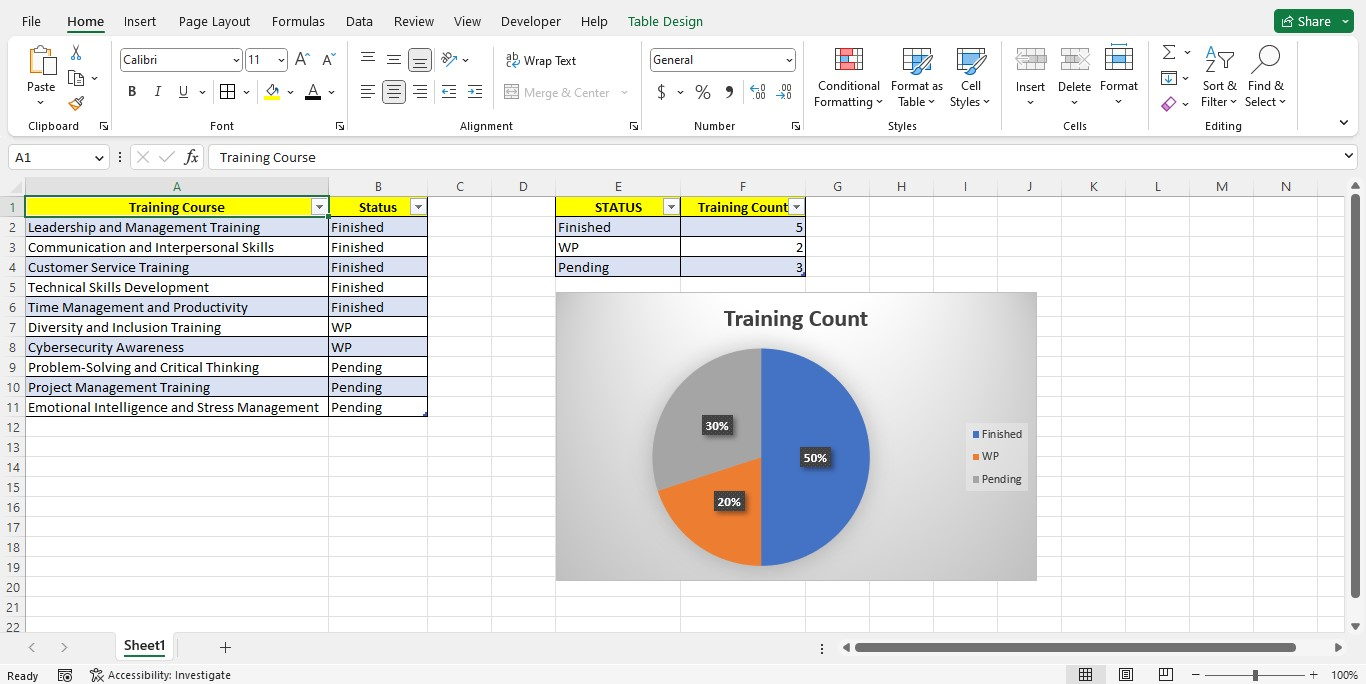The height and width of the screenshot is (684, 1366).
Task: Toggle bold formatting
Action: 131,91
